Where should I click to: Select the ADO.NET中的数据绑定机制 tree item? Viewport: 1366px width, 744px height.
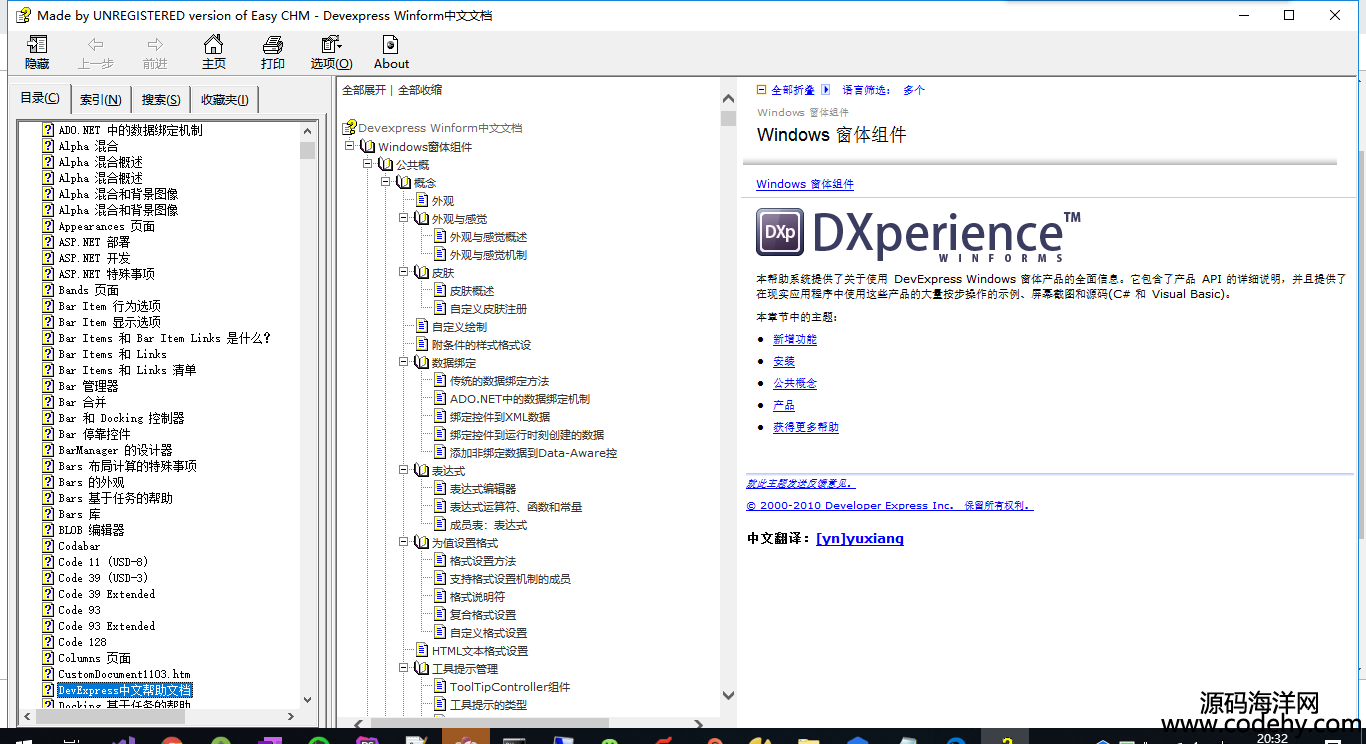(520, 399)
